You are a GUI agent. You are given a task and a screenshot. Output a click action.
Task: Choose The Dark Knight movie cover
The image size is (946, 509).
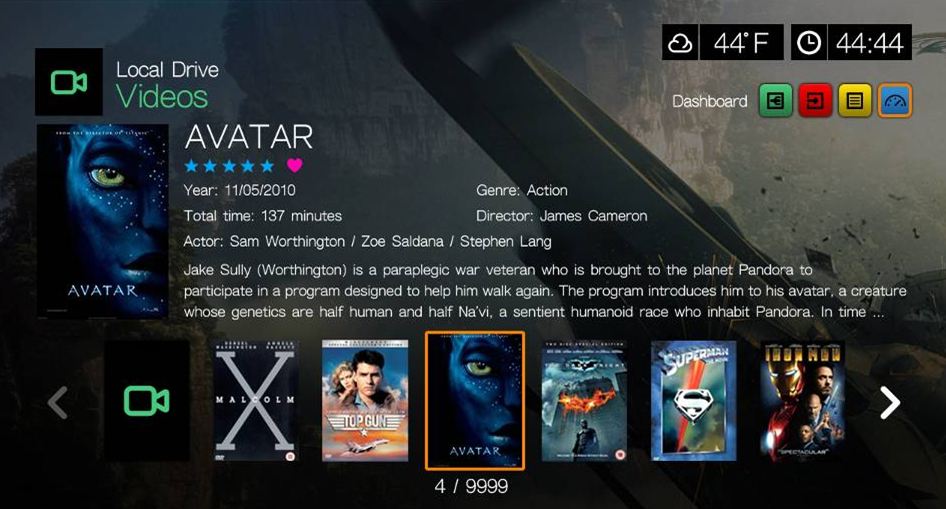point(584,401)
